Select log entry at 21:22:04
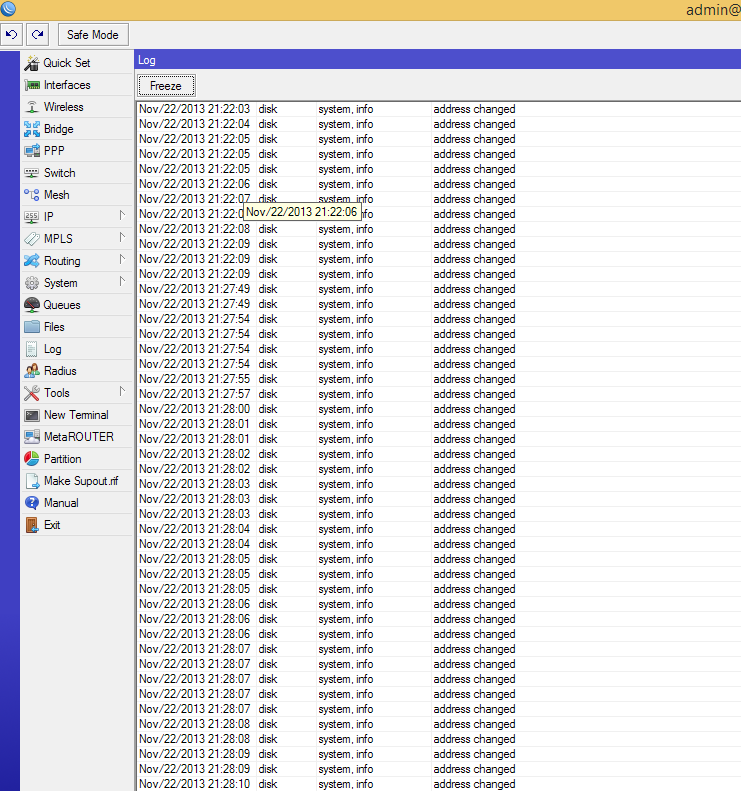Image resolution: width=741 pixels, height=791 pixels. [x=439, y=124]
